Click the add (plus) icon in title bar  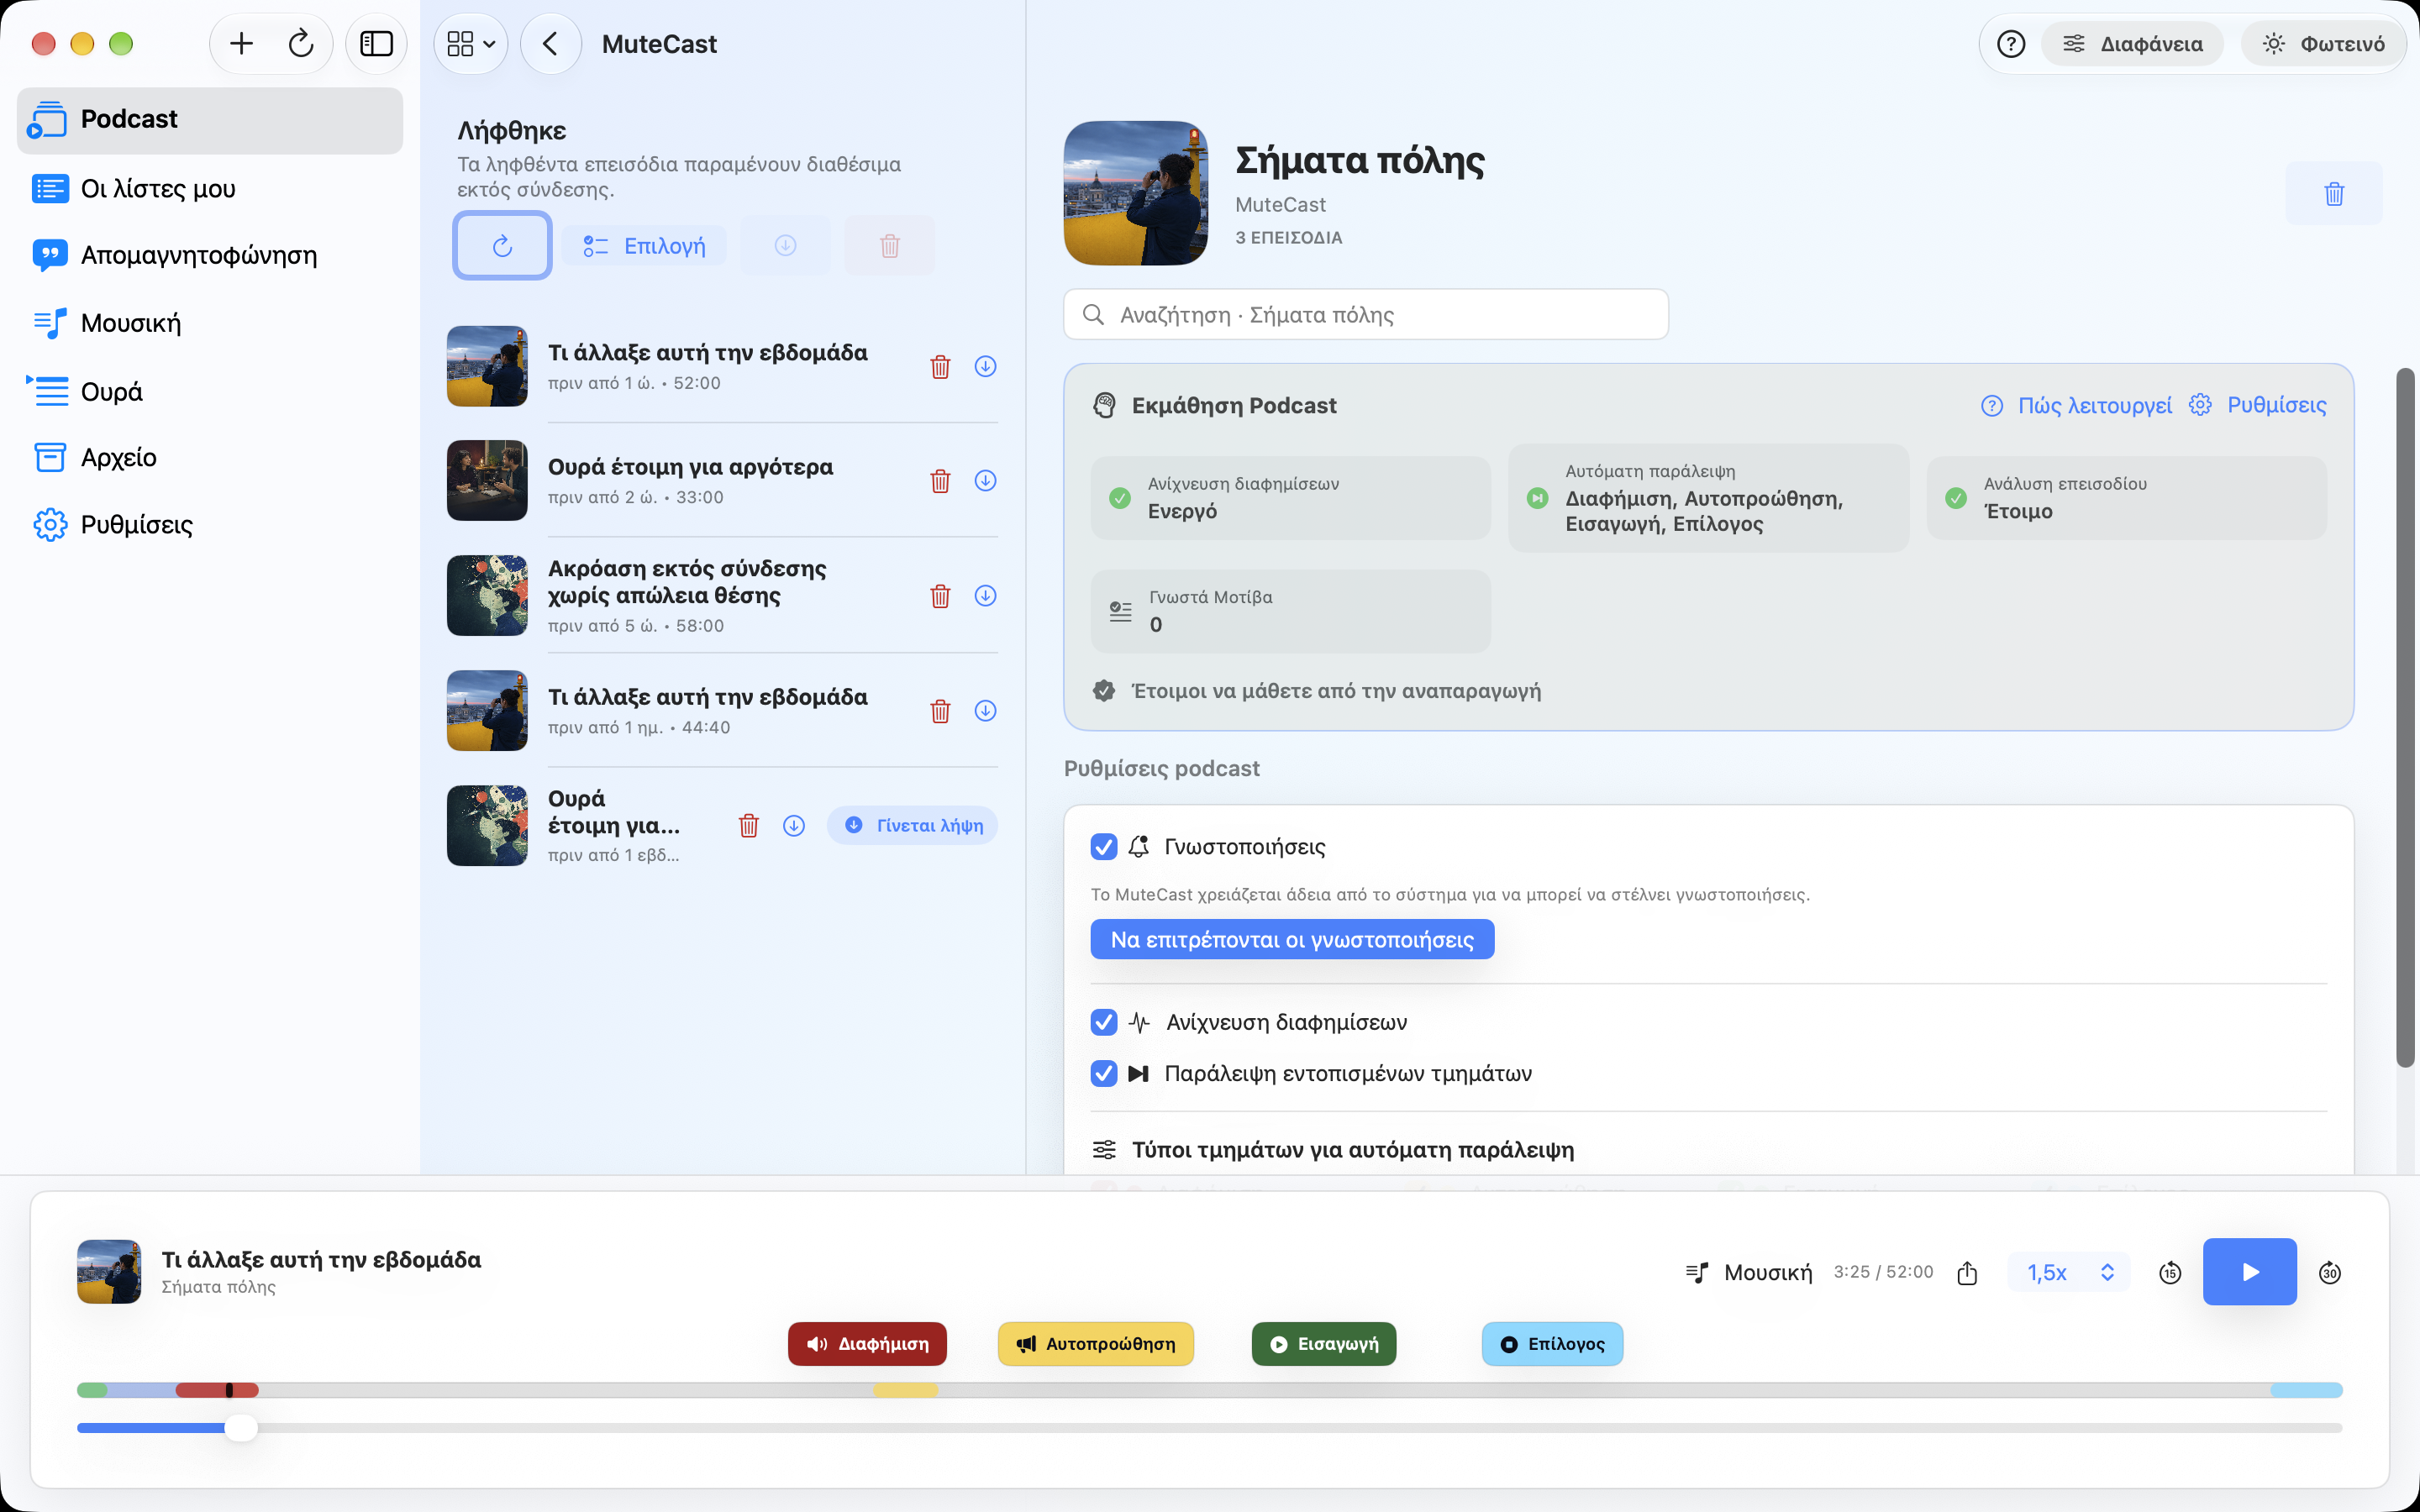(241, 44)
